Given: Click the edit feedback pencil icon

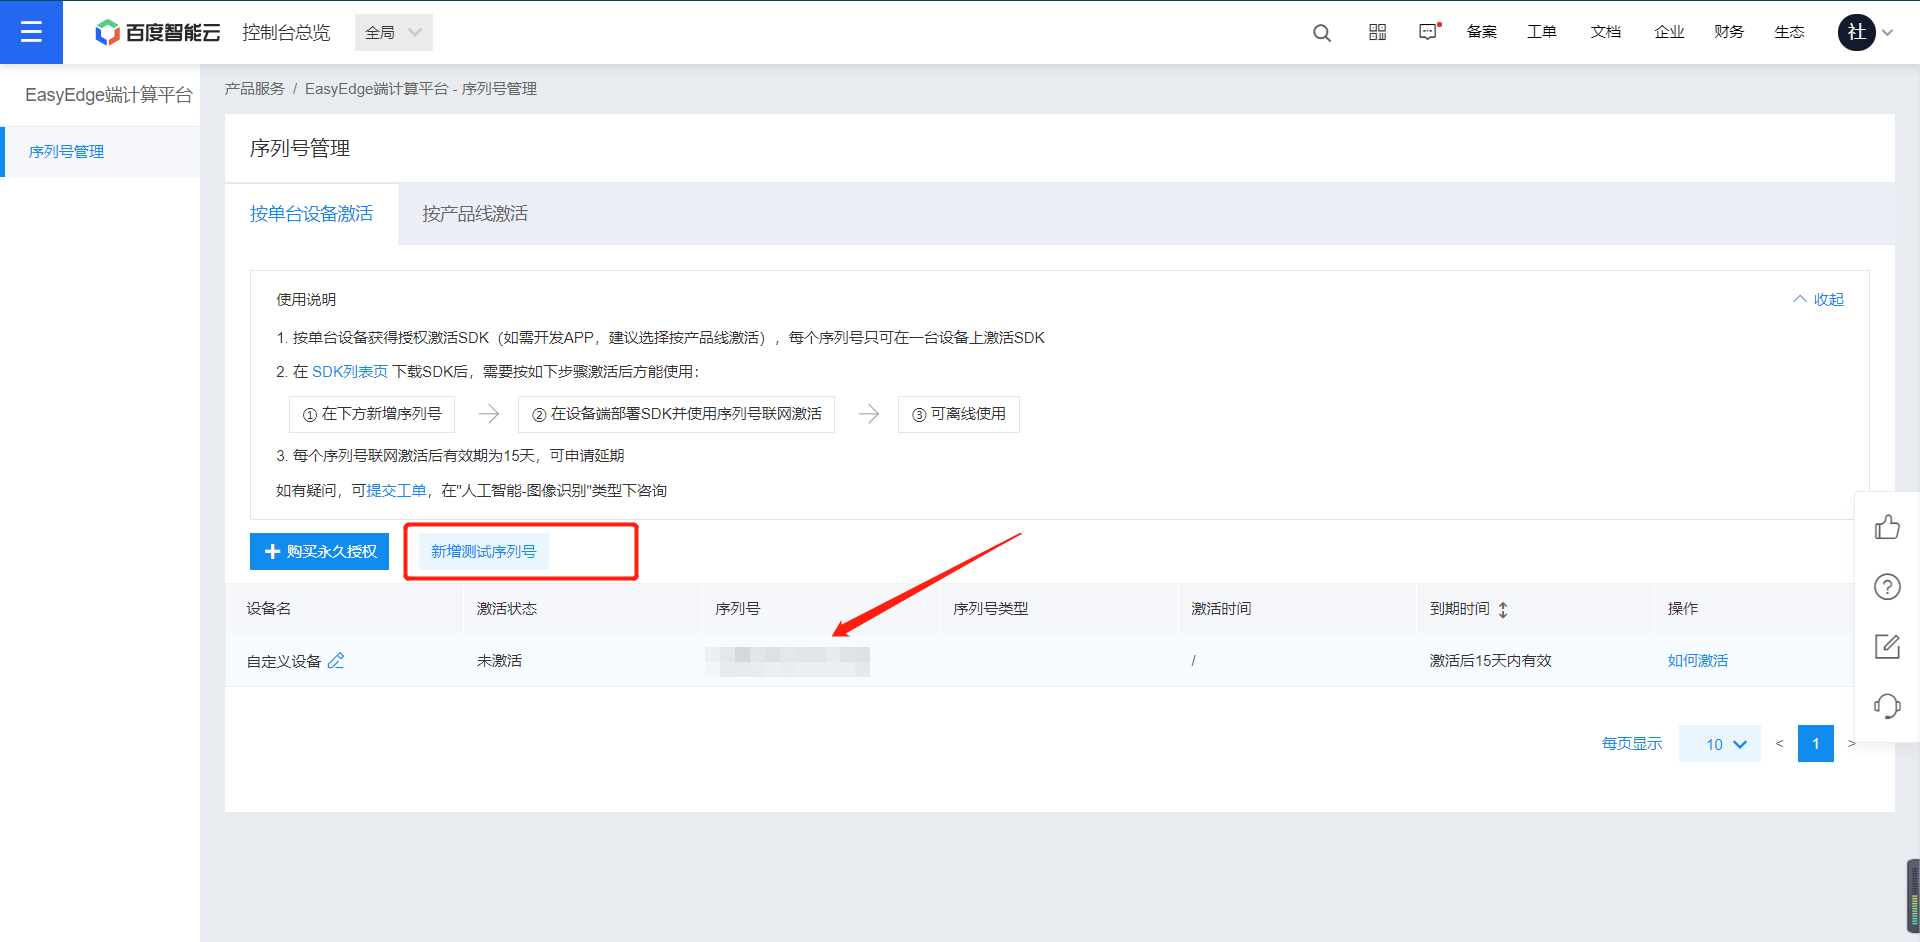Looking at the screenshot, I should tap(1887, 646).
